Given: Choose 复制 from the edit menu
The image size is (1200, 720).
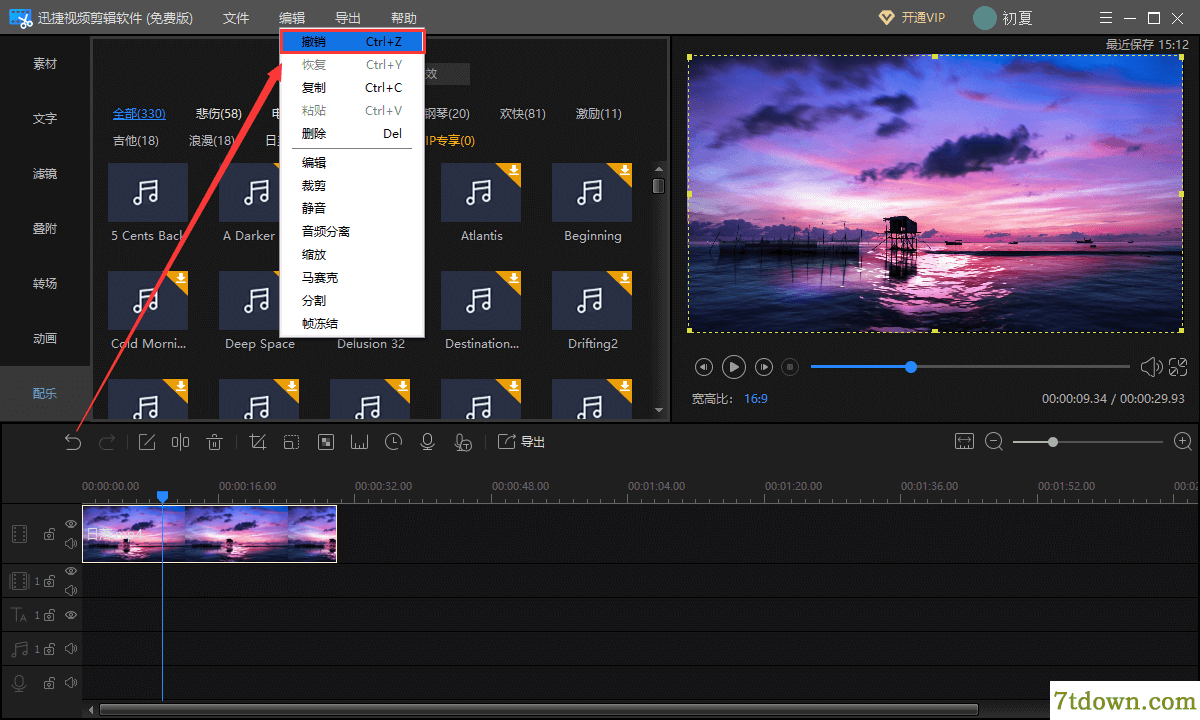Looking at the screenshot, I should [353, 87].
